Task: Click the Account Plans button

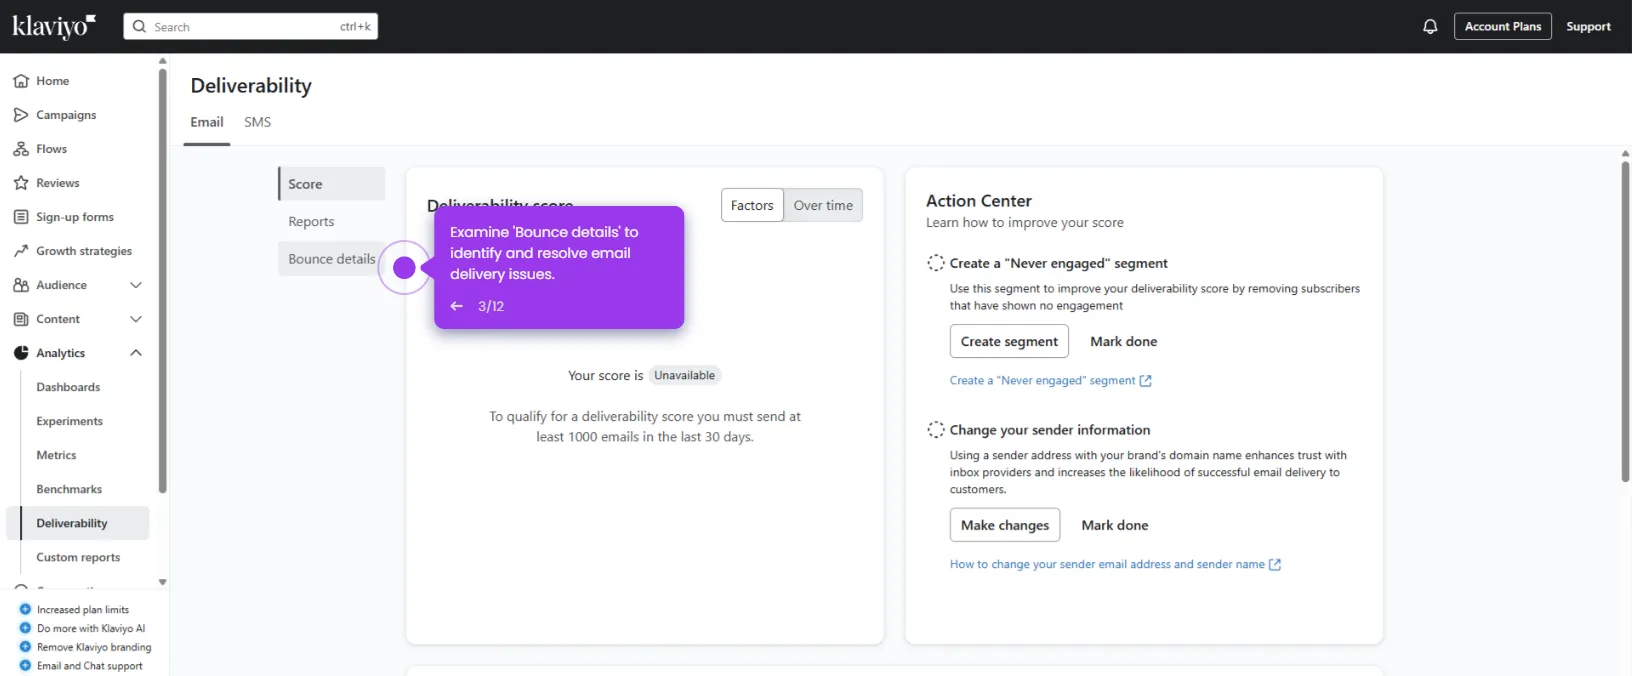Action: pyautogui.click(x=1503, y=26)
